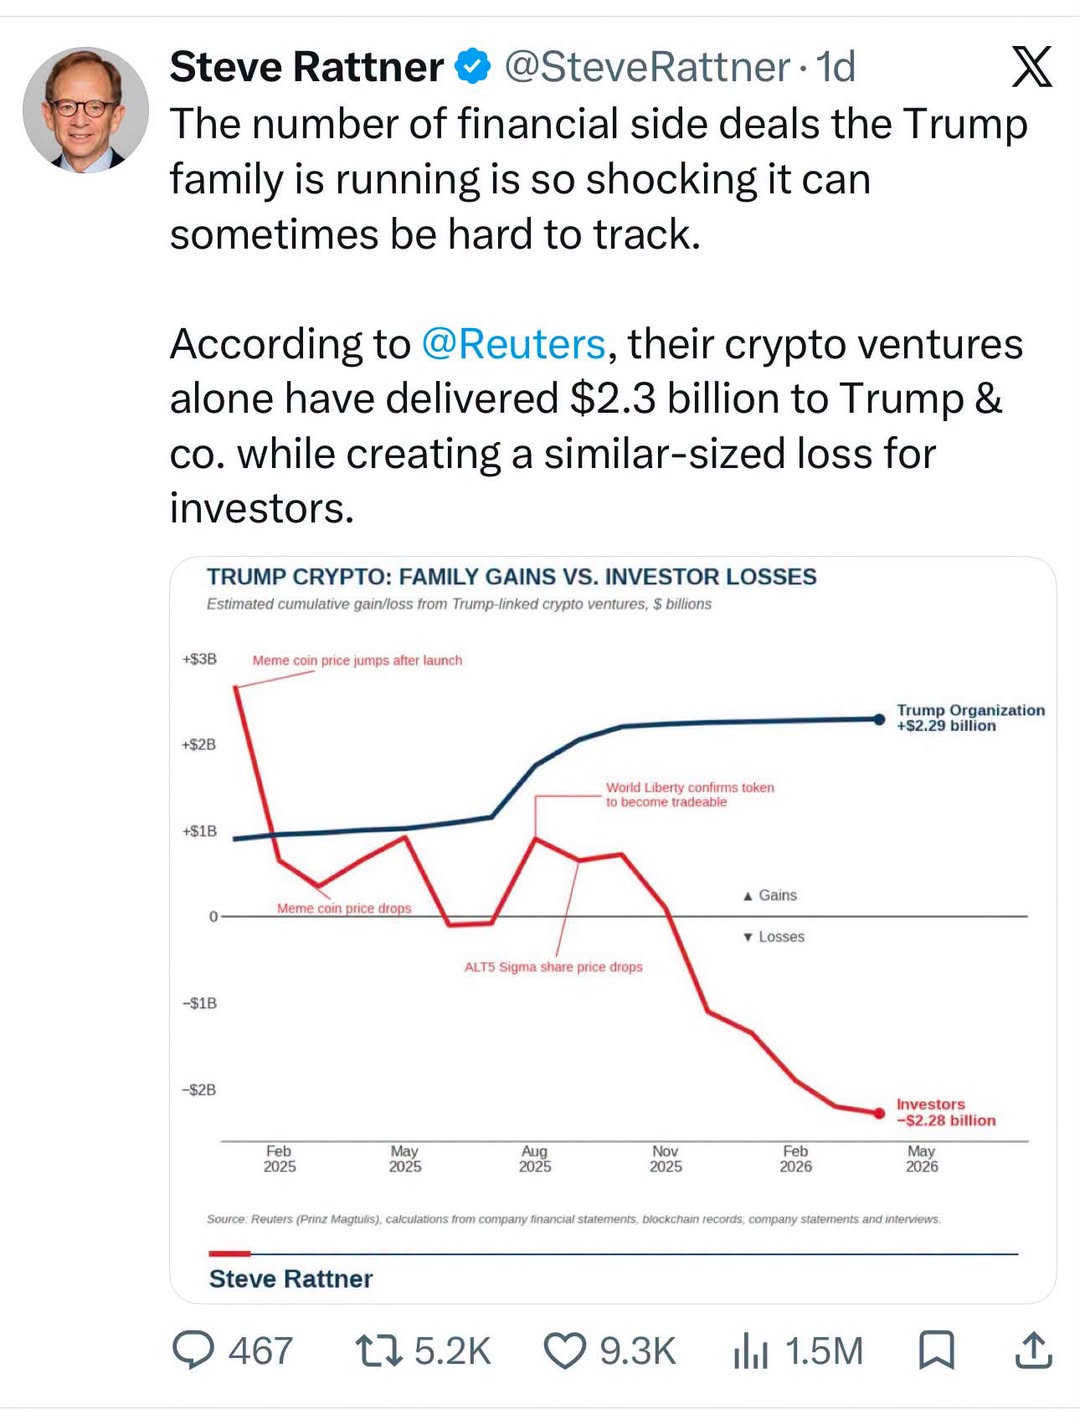The width and height of the screenshot is (1080, 1425).
Task: Bookmark the post
Action: (936, 1351)
